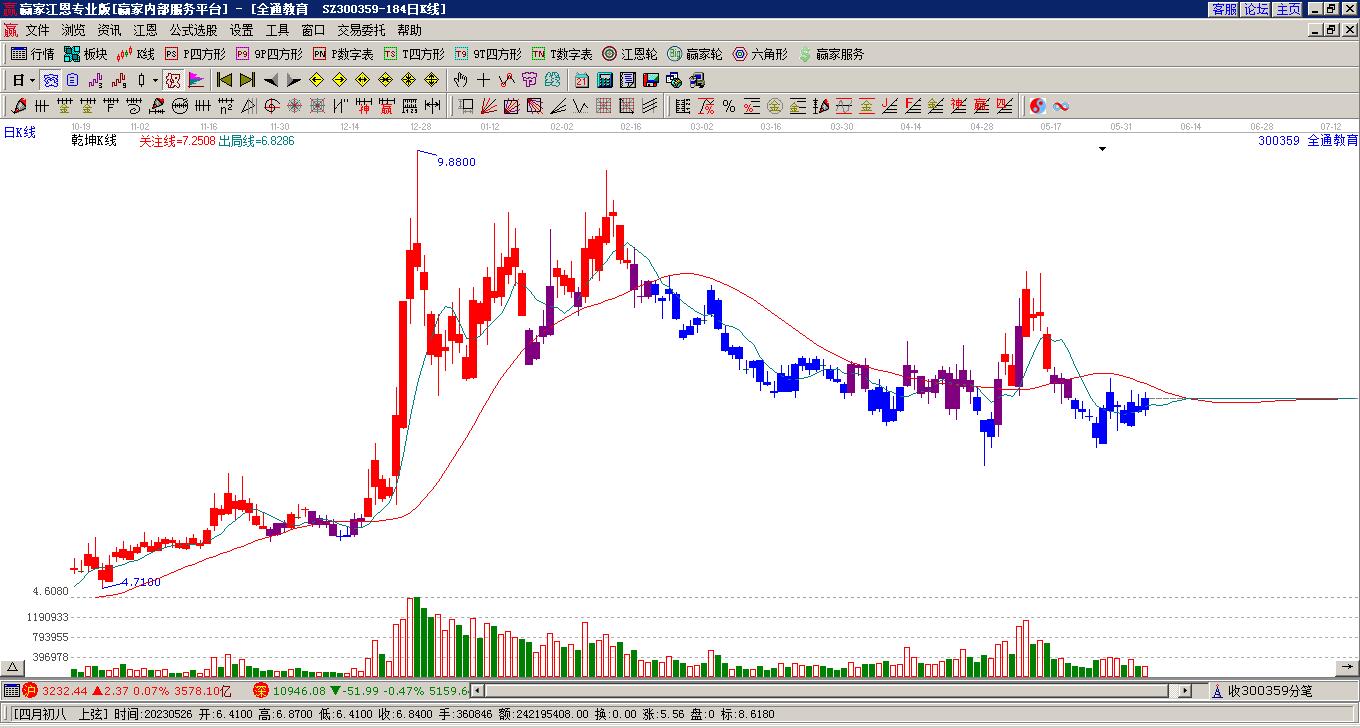Image resolution: width=1360 pixels, height=728 pixels.
Task: Open the 板块 sector panel
Action: 86,54
